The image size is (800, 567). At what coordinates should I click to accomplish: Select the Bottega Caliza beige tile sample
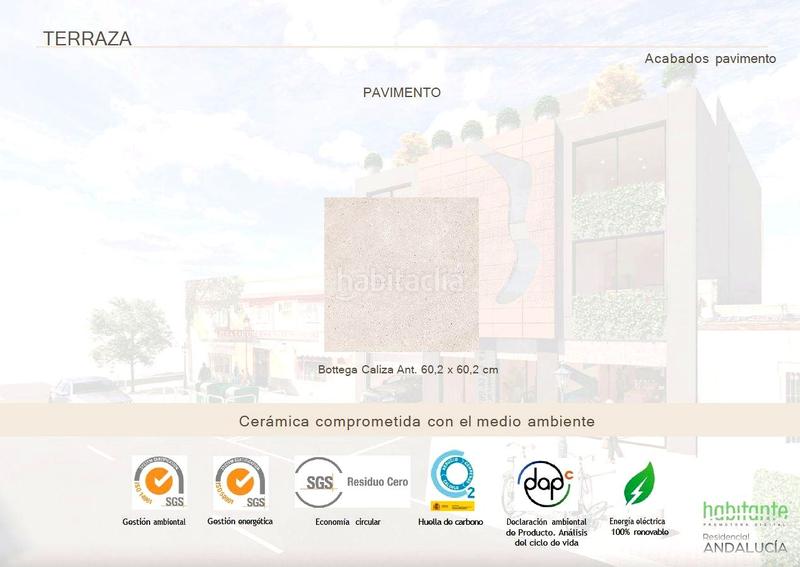(x=401, y=230)
